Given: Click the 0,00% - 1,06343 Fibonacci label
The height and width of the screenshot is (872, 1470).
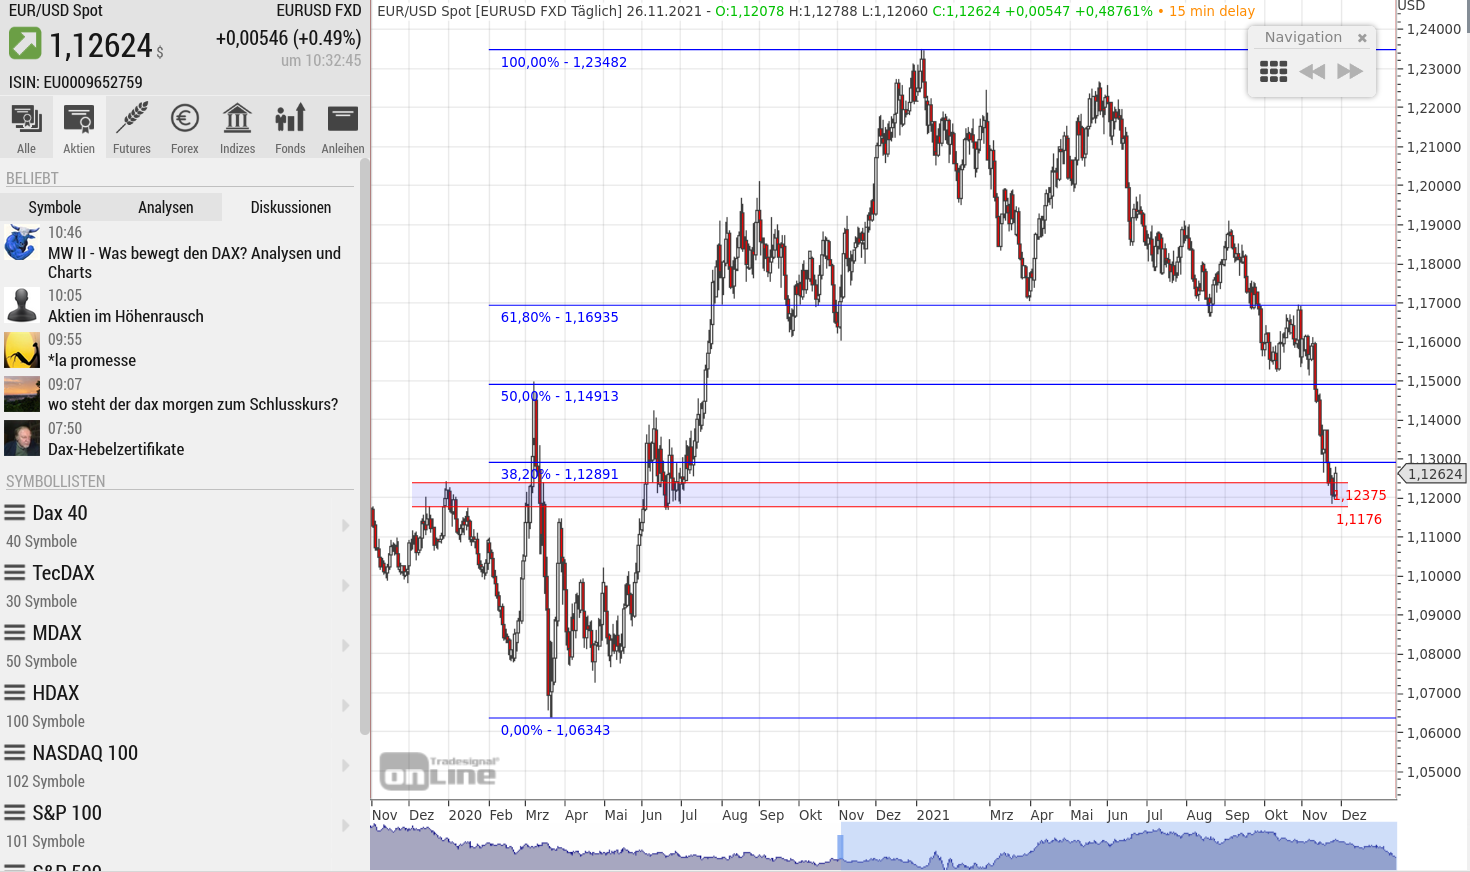Looking at the screenshot, I should (x=556, y=730).
